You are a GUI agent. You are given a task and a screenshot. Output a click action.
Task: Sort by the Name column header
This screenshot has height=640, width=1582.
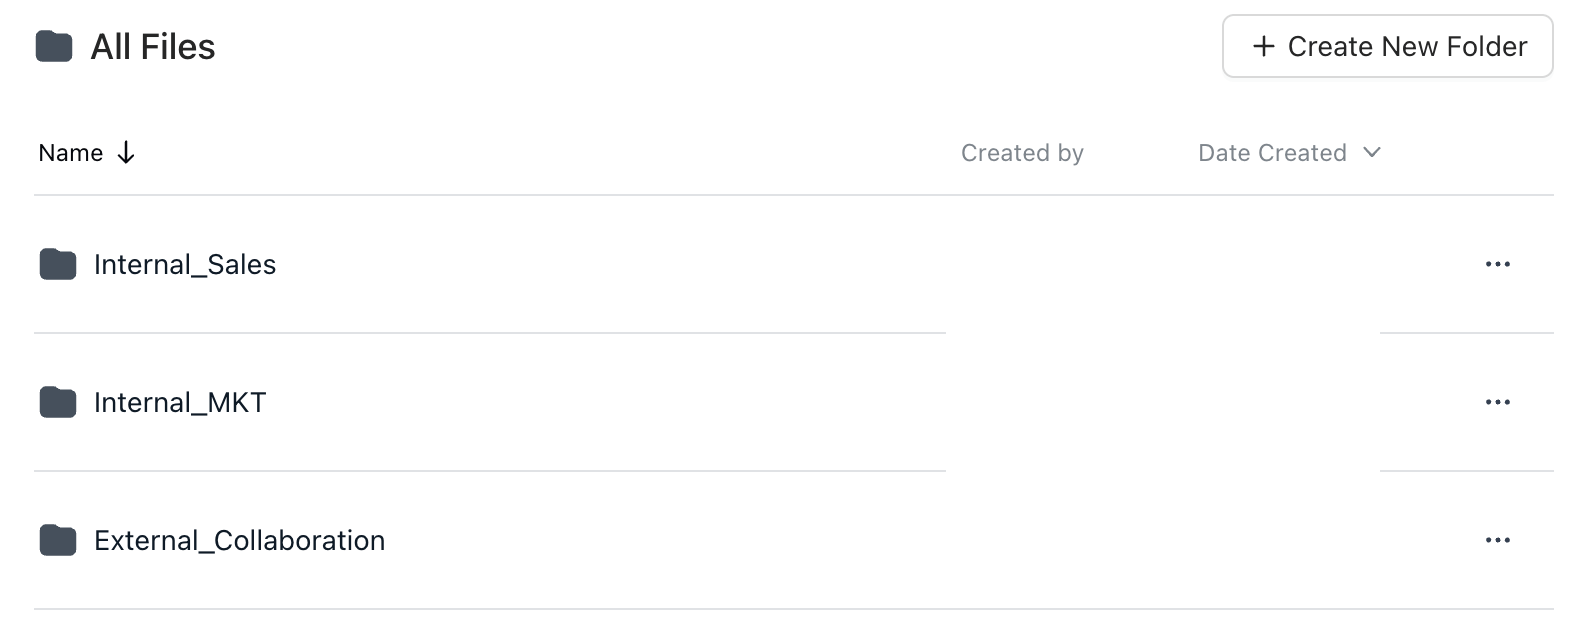(x=71, y=153)
